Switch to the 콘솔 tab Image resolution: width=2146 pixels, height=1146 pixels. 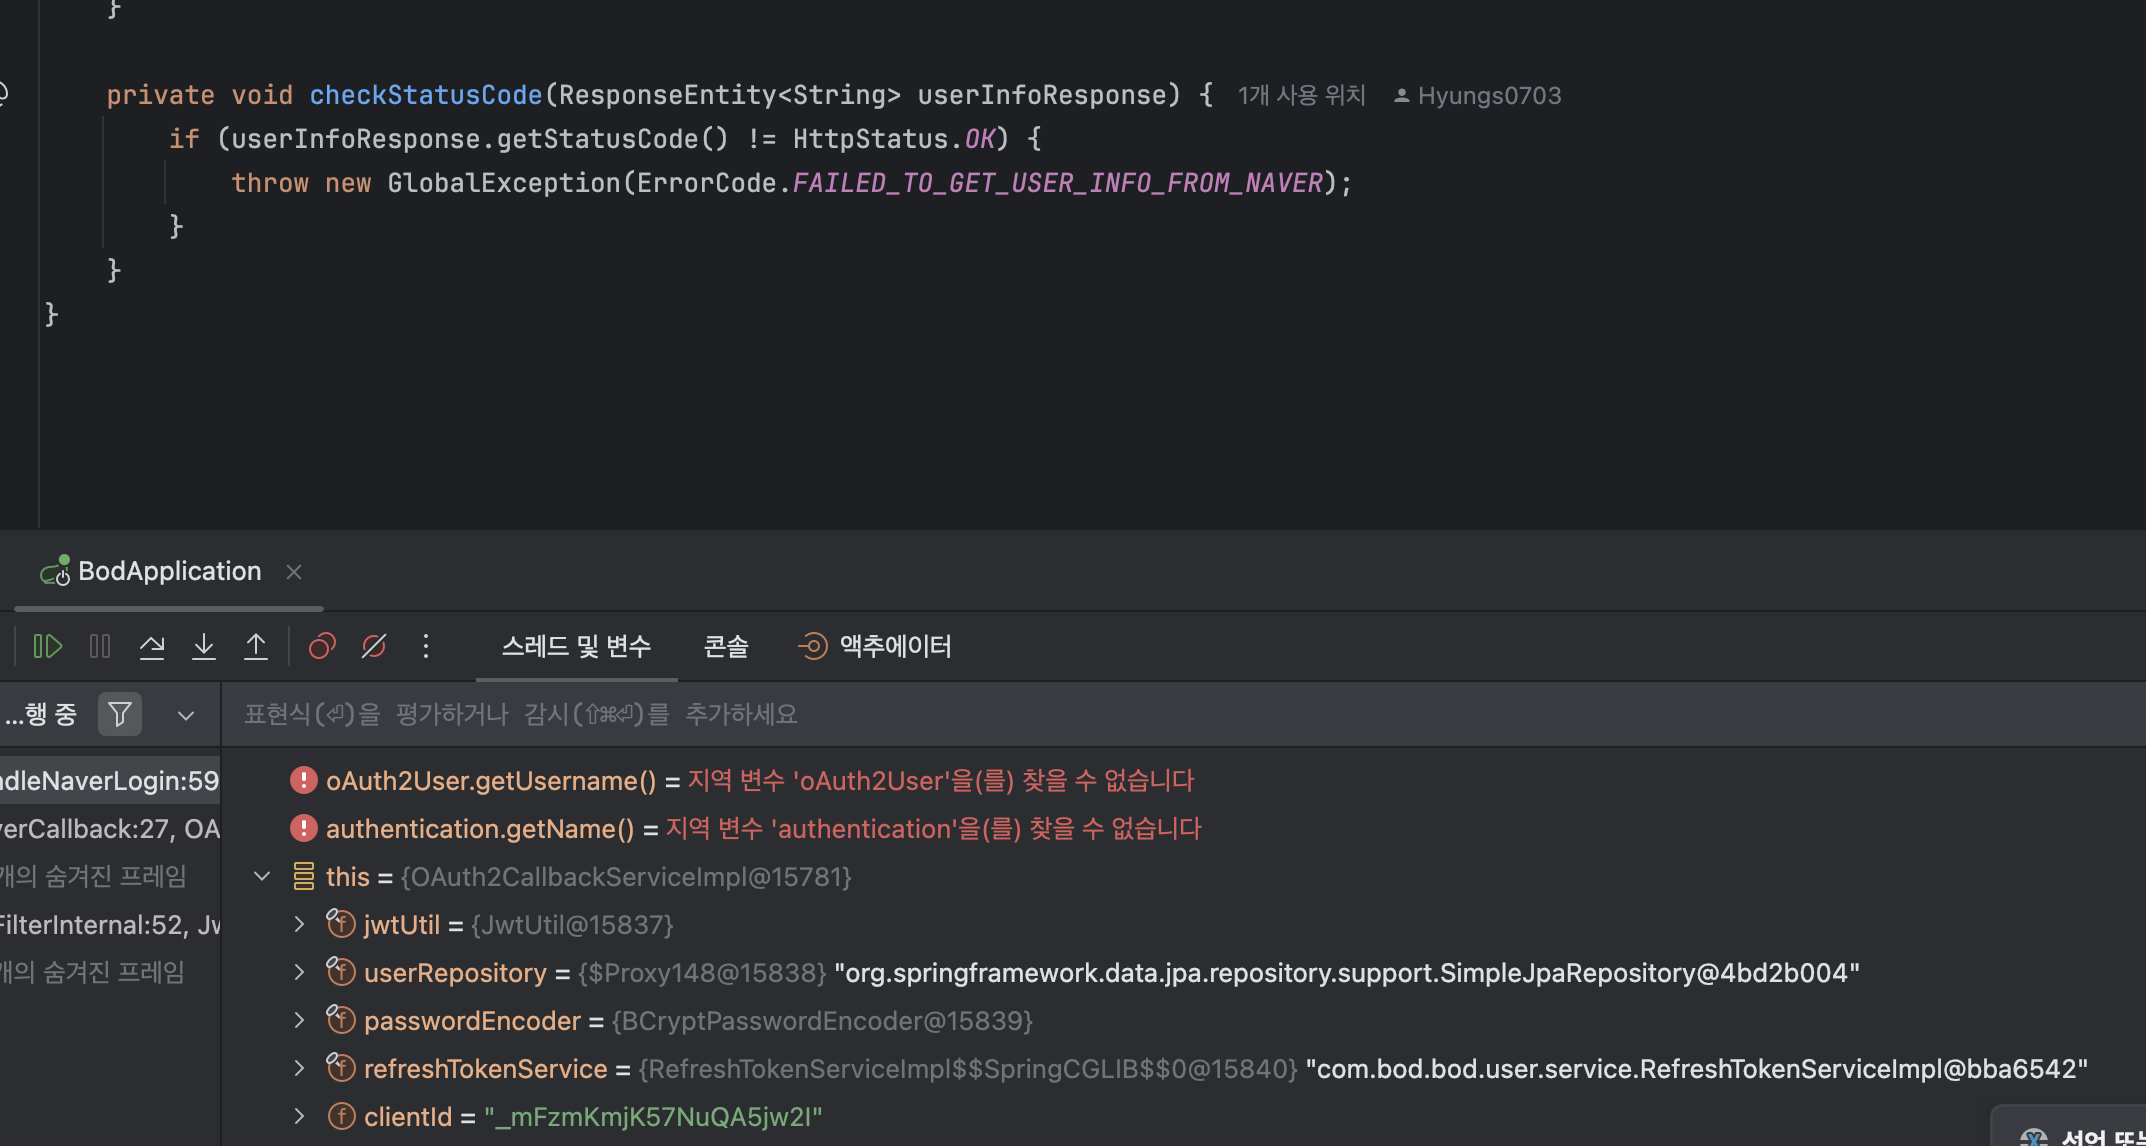(726, 647)
